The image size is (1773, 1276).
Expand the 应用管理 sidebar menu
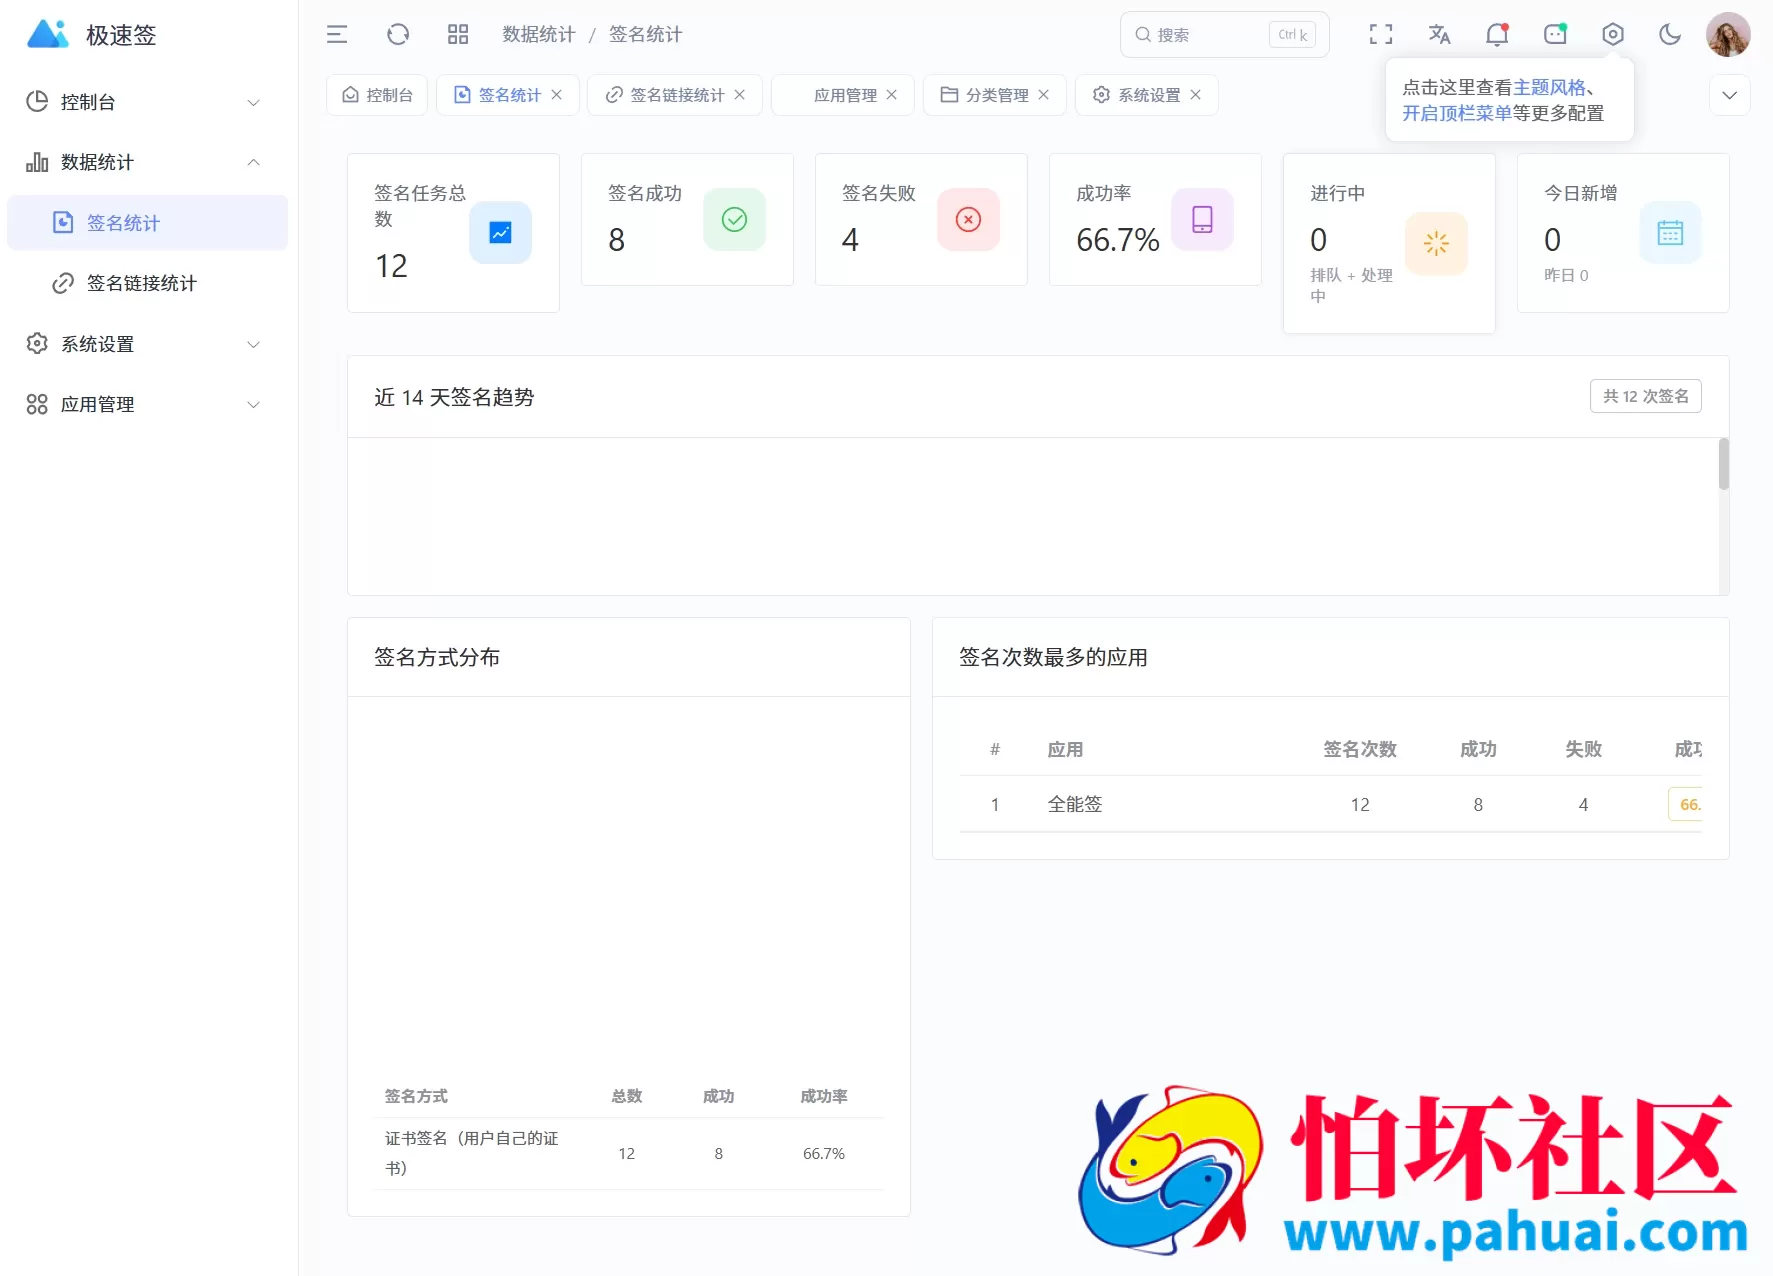147,404
